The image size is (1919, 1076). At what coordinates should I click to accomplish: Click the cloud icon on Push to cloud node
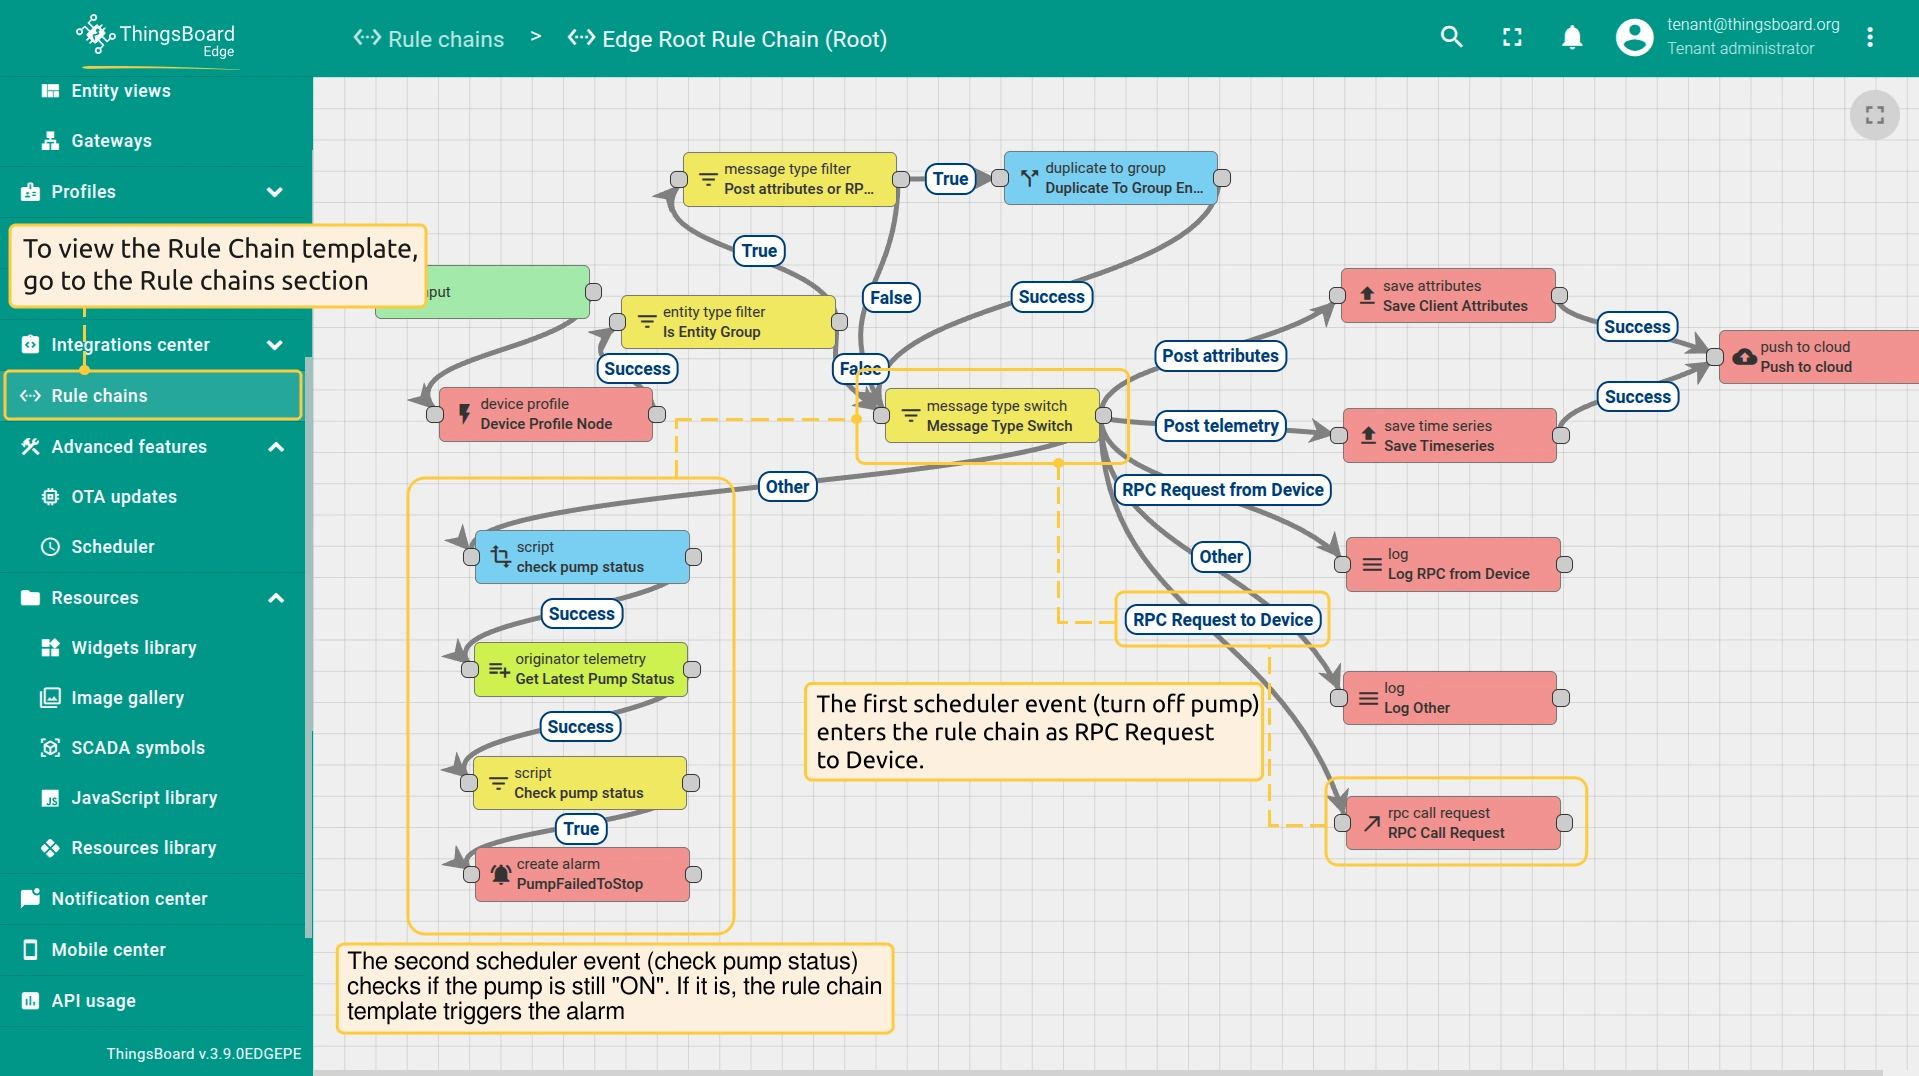point(1744,357)
